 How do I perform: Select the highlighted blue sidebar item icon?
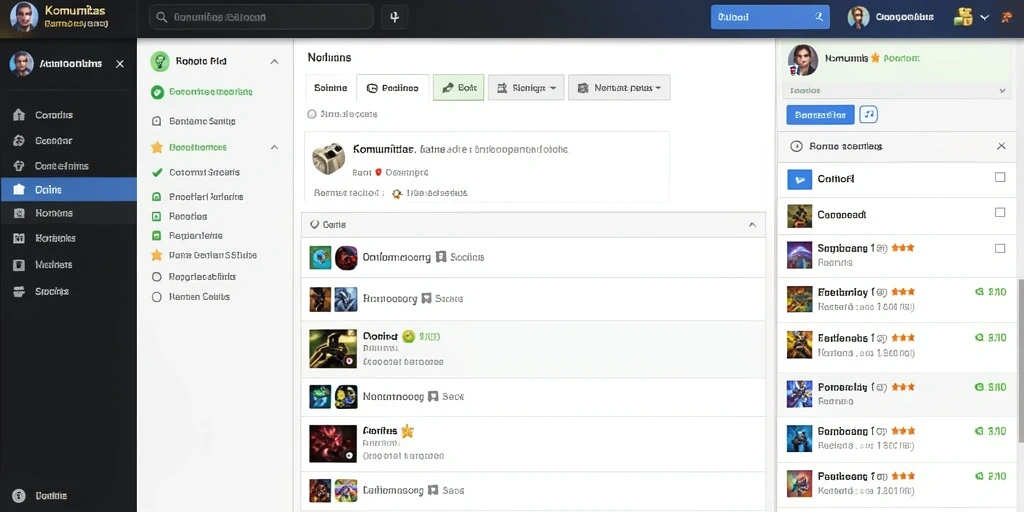point(19,189)
